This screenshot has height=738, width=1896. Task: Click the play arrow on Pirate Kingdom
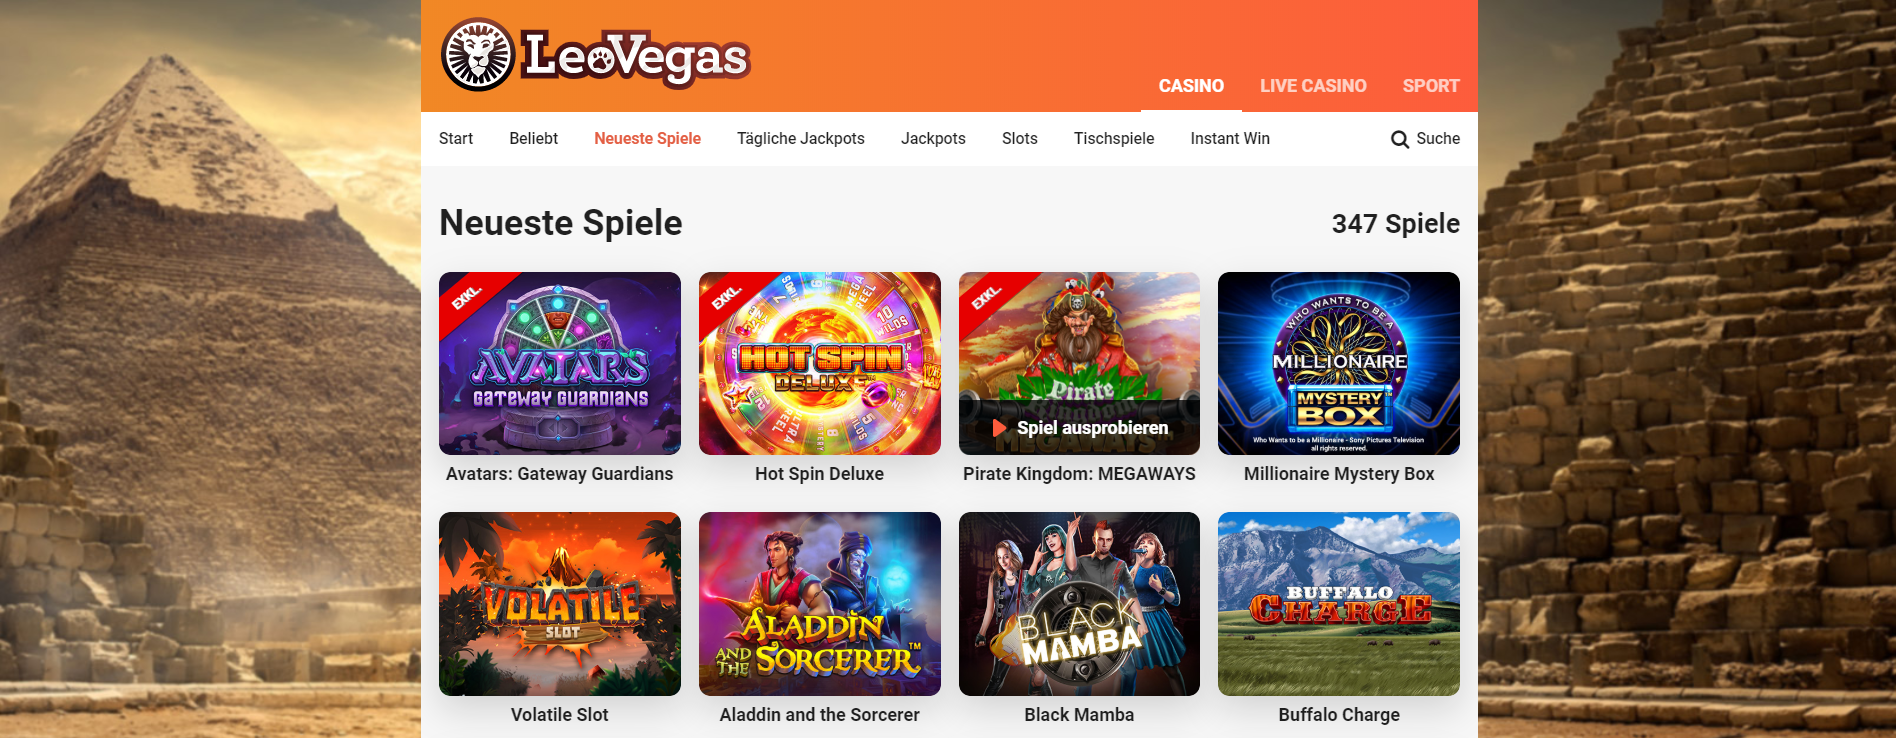(999, 428)
